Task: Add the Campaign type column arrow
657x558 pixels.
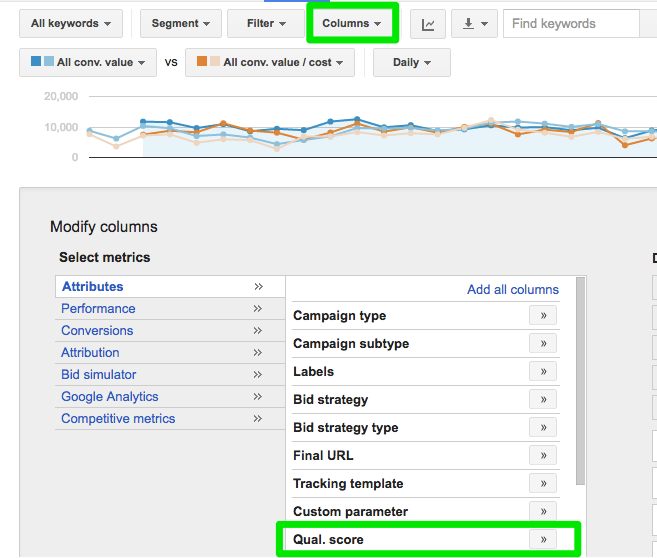Action: point(543,316)
